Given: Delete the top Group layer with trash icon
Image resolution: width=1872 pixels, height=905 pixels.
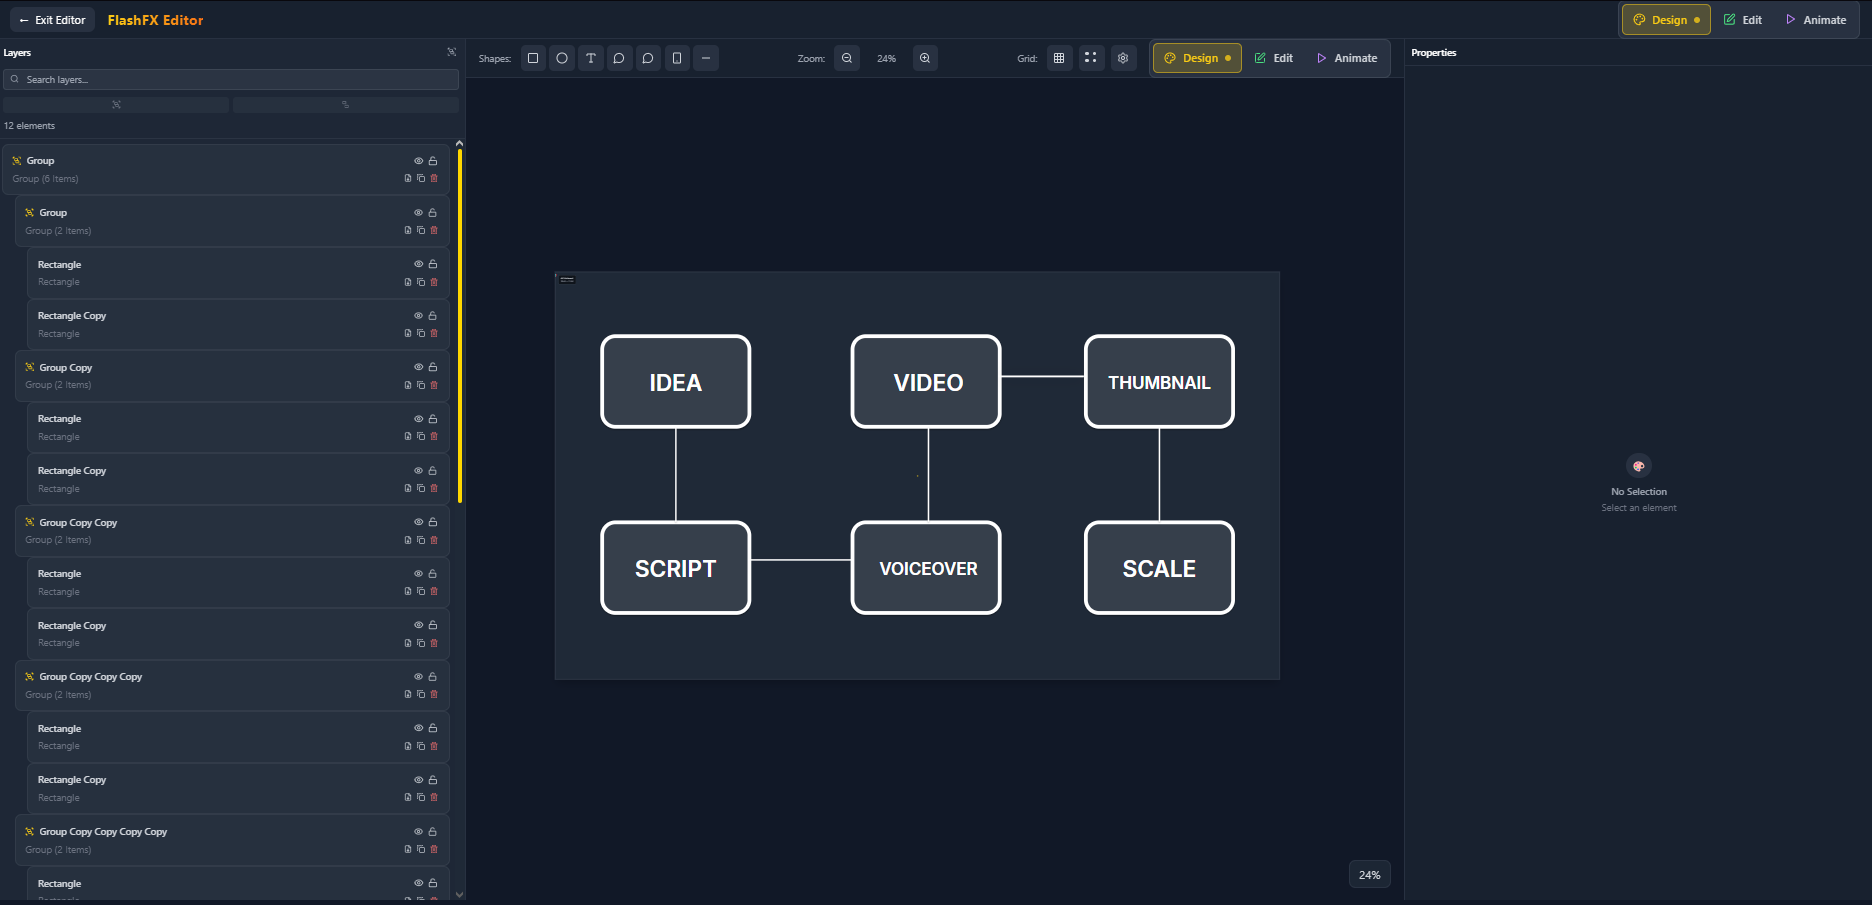Looking at the screenshot, I should coord(435,178).
